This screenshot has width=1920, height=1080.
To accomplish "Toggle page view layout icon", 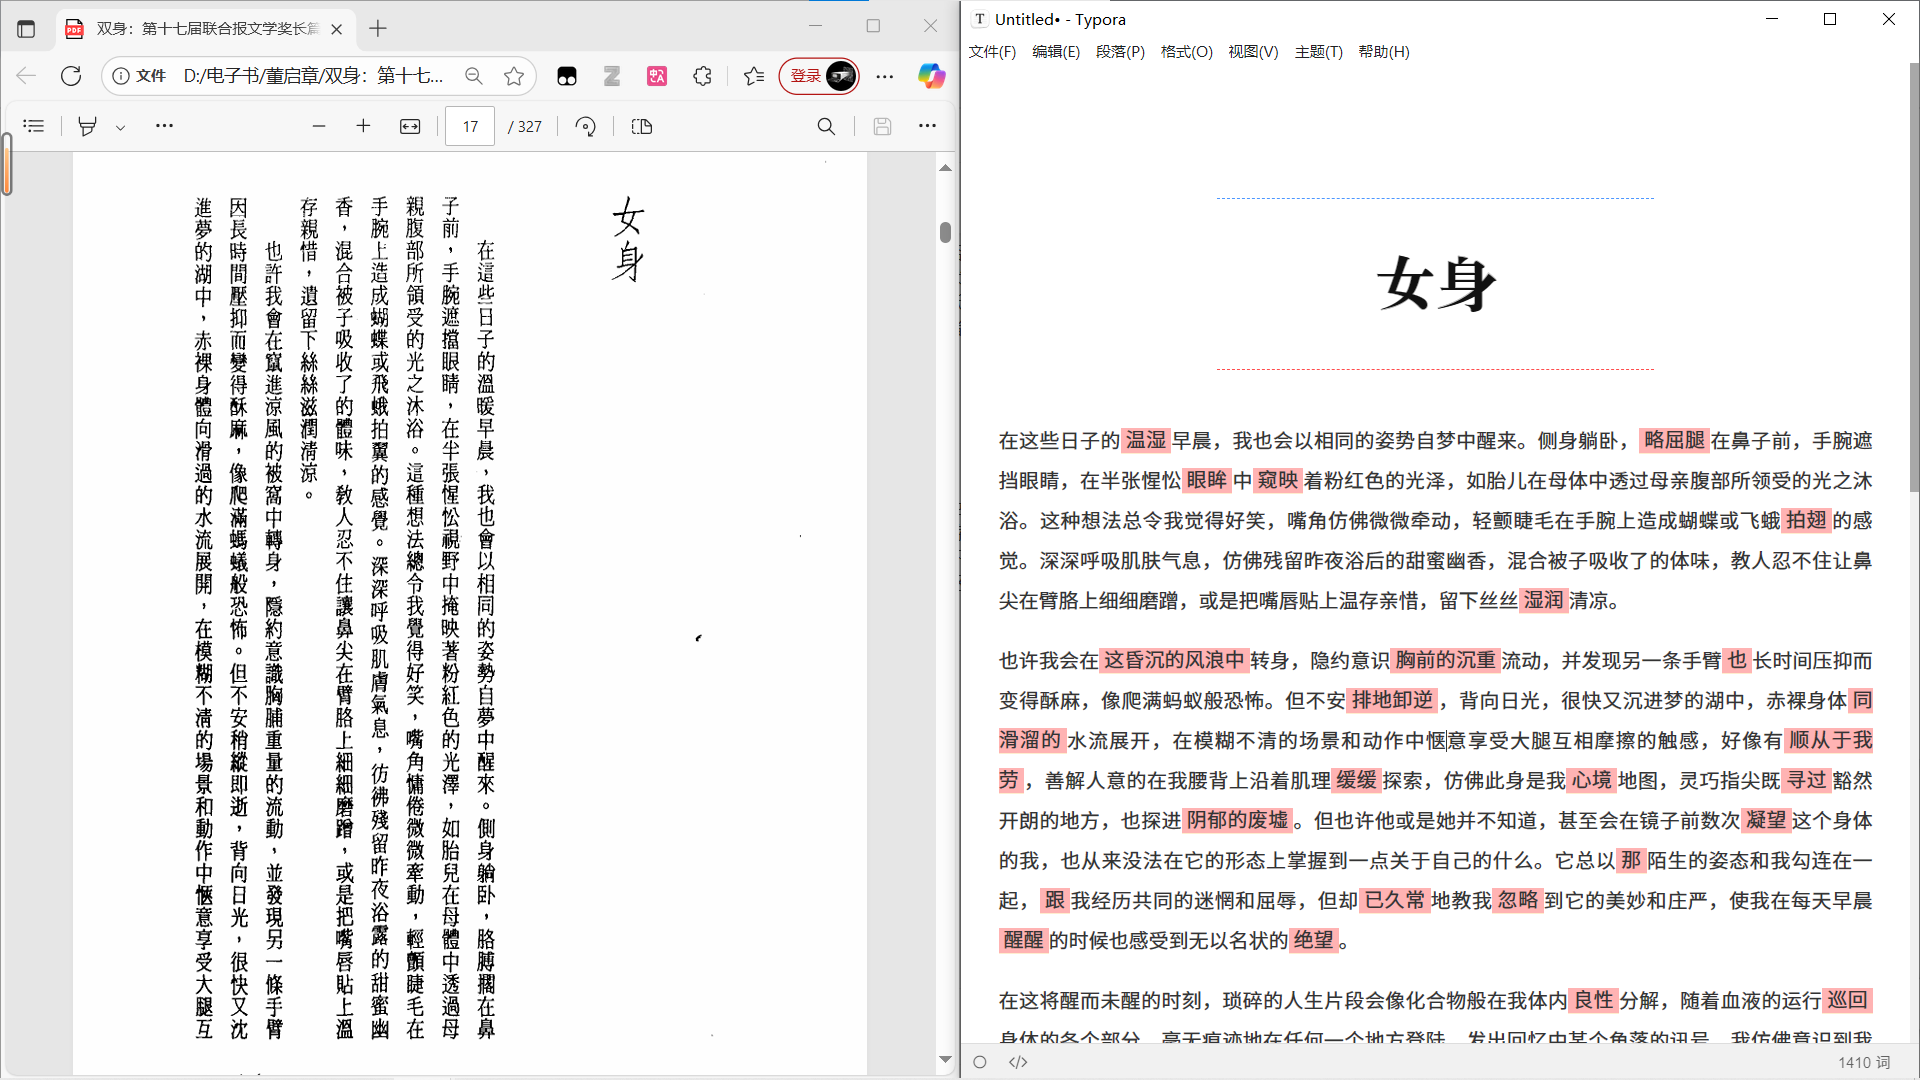I will 642,126.
